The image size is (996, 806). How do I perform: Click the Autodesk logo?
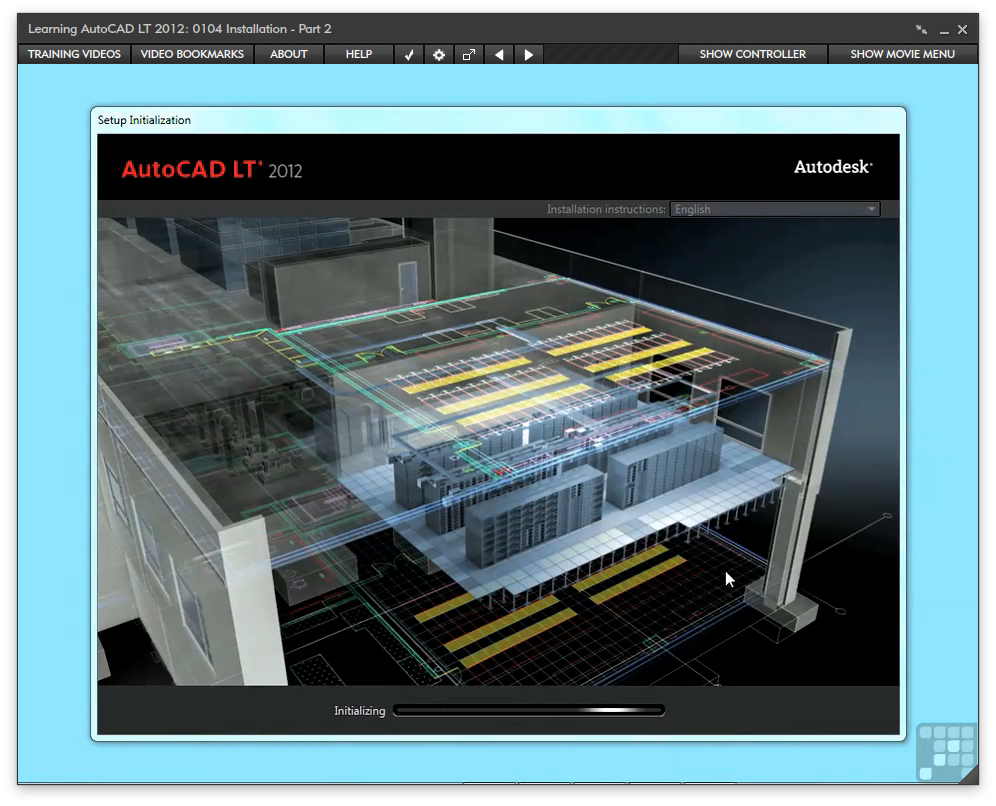(834, 168)
